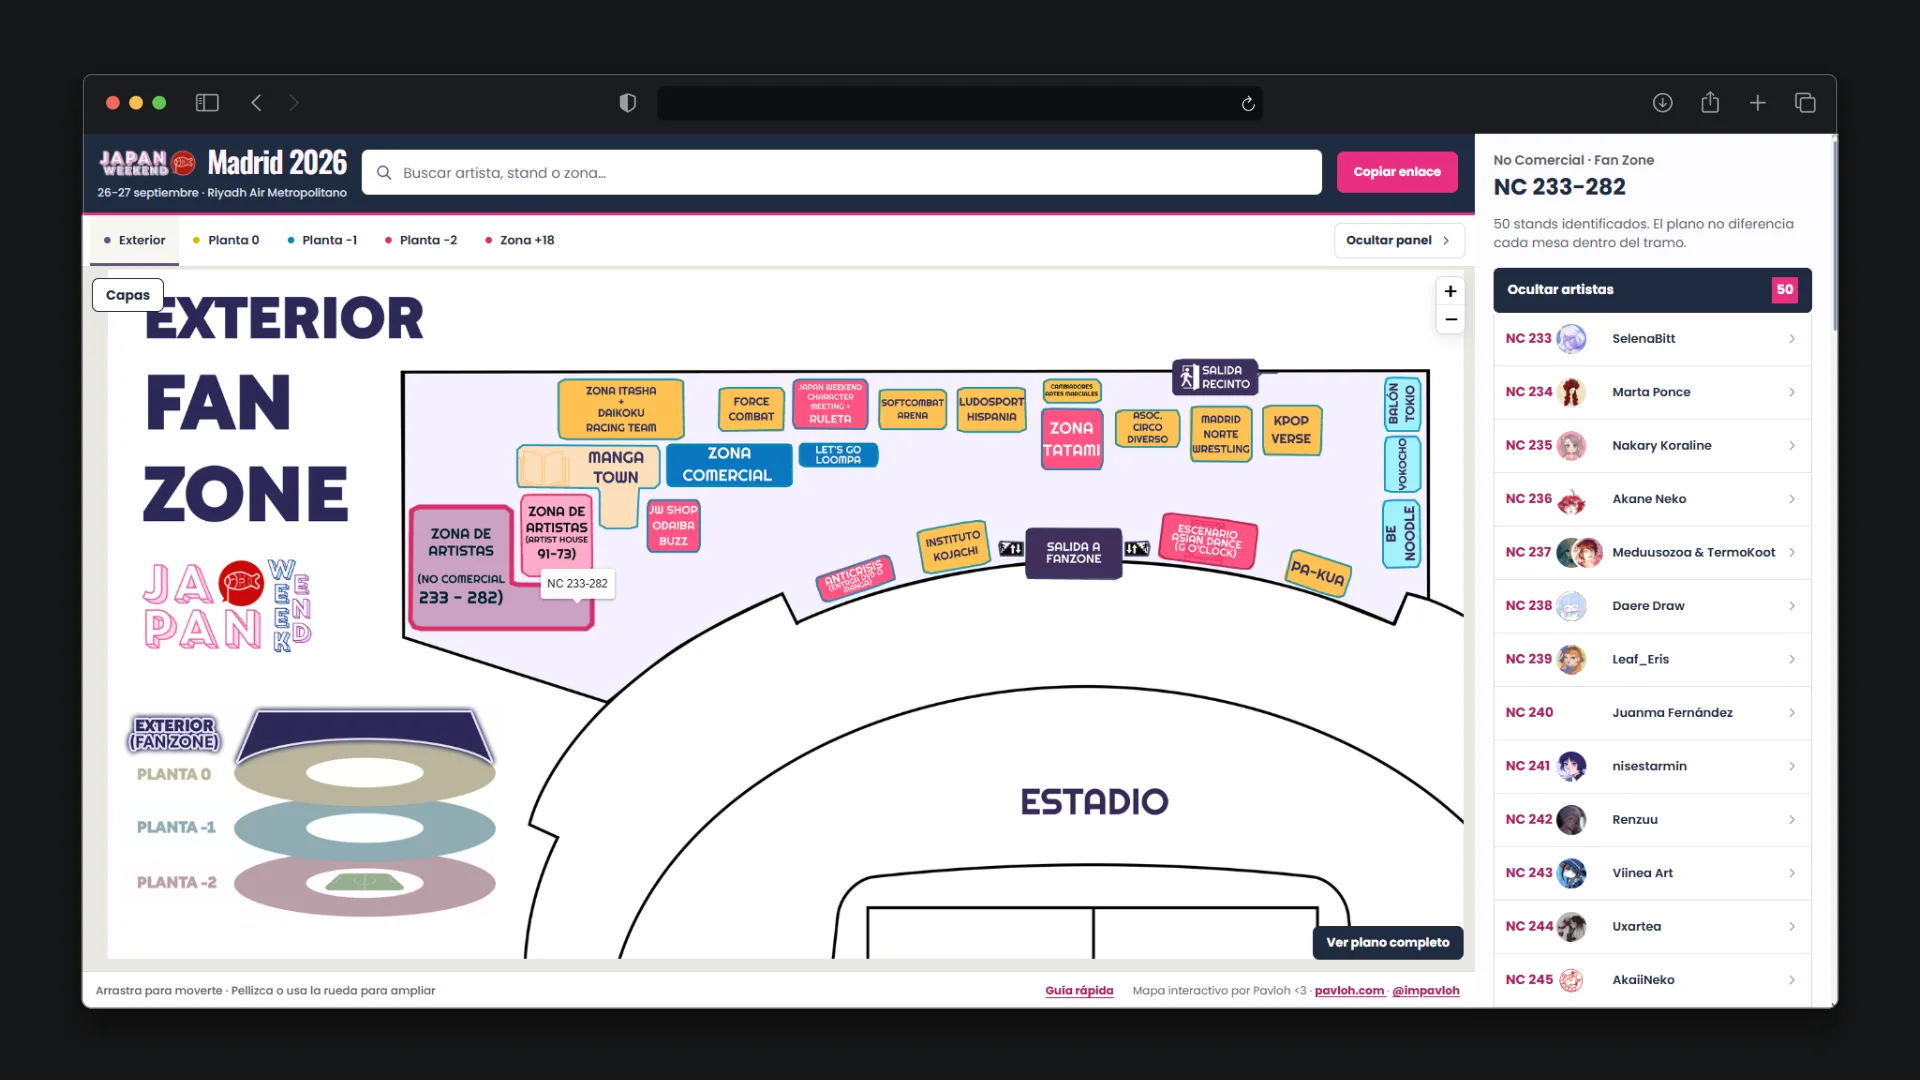Select the Planta -2 floor in level diagram
Viewport: 1920px width, 1080px height.
(x=365, y=883)
